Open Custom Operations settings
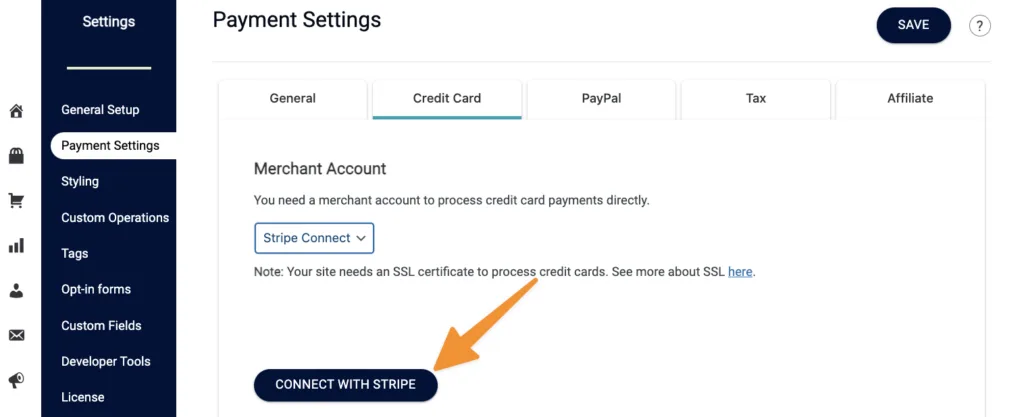The image size is (1024, 417). click(115, 218)
